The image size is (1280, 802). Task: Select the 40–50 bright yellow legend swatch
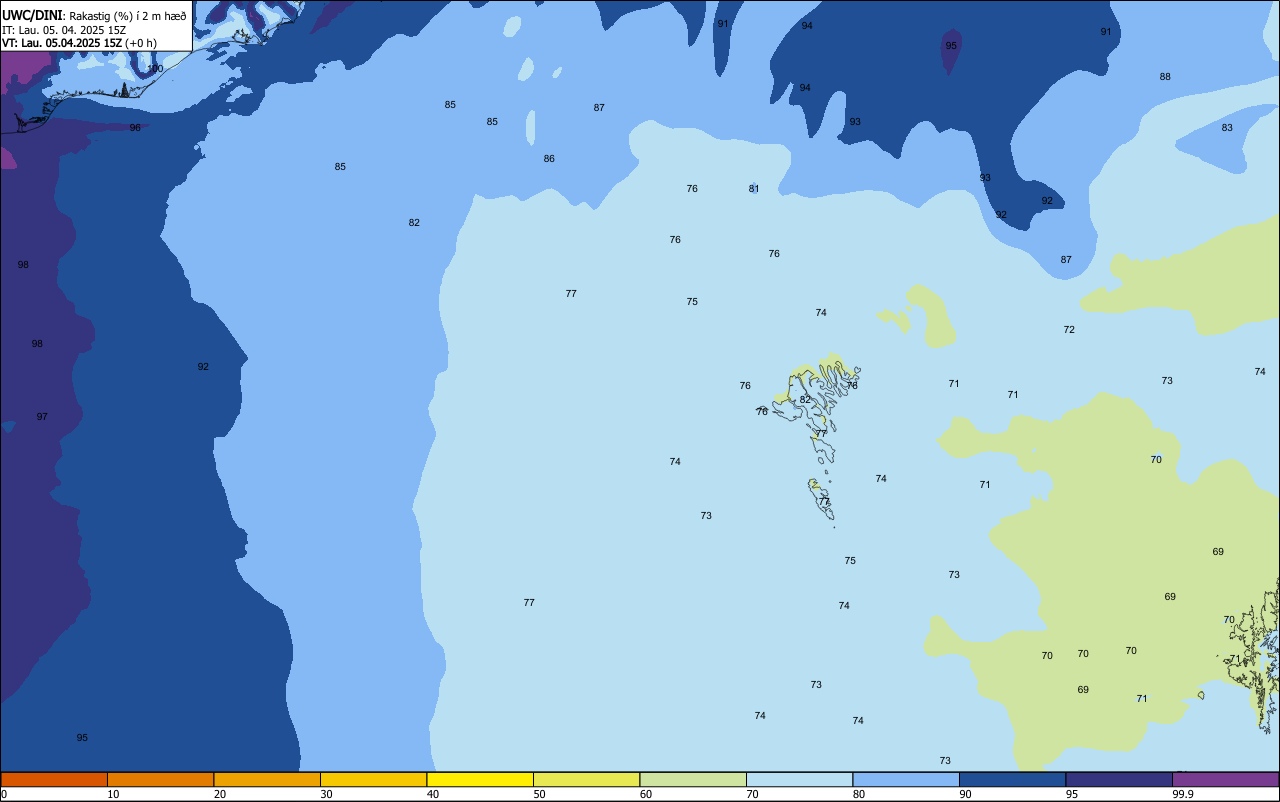coord(480,779)
